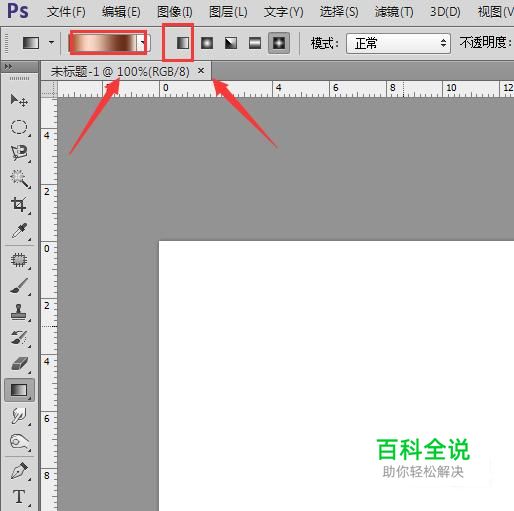This screenshot has height=511, width=514.
Task: Close the 未标题-1 document tab
Action: tap(201, 70)
